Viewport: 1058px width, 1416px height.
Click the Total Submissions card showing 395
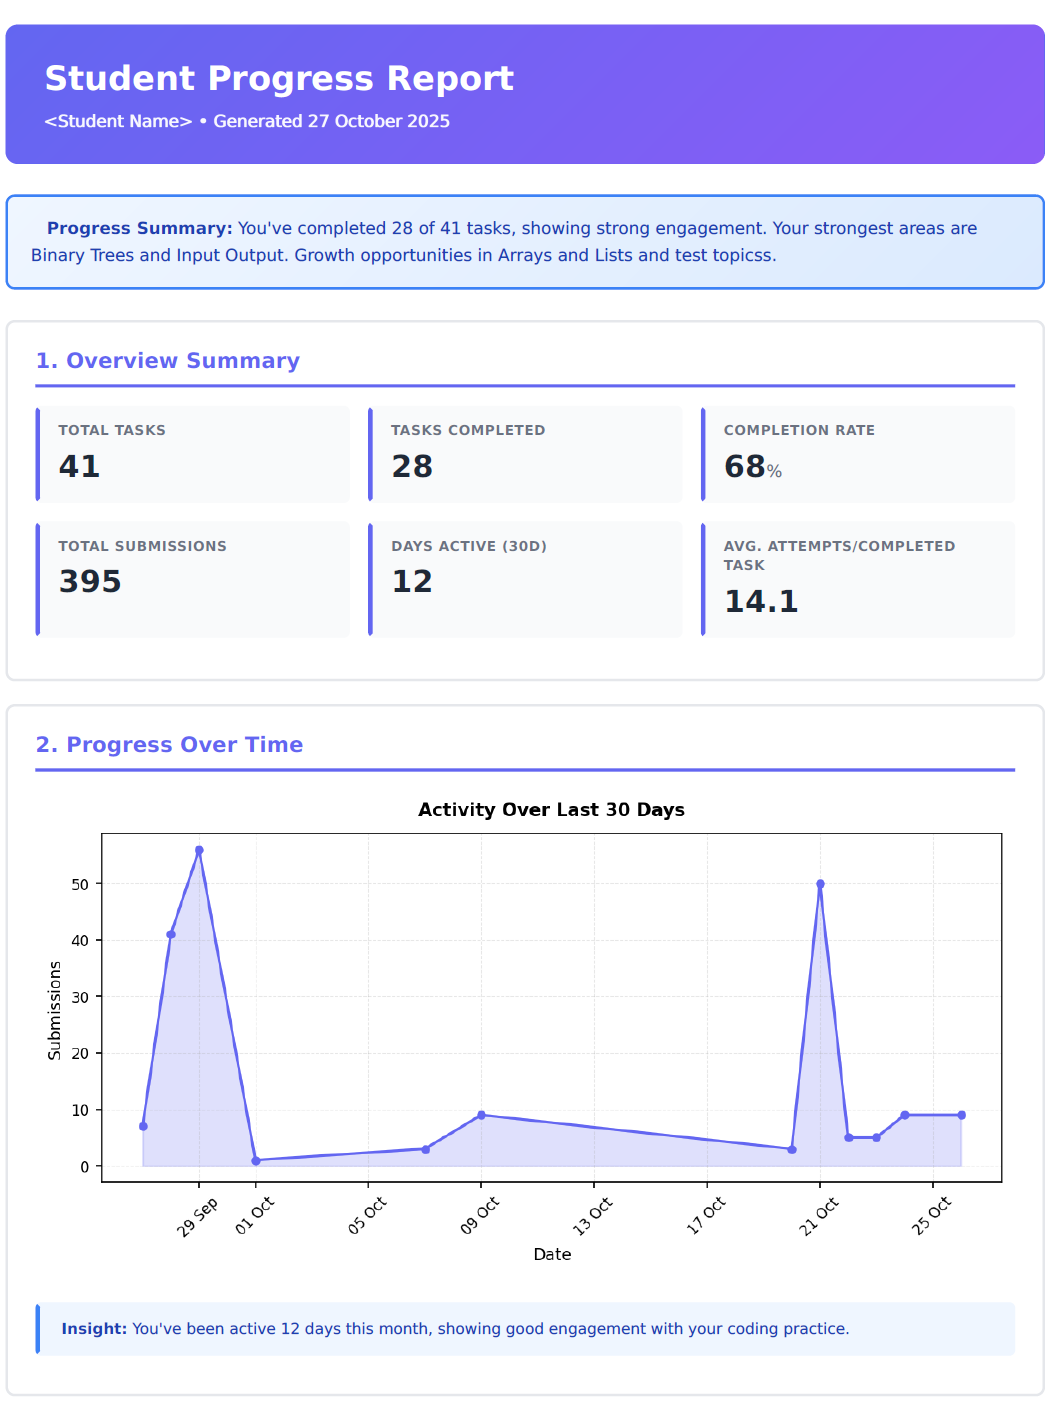(x=193, y=579)
